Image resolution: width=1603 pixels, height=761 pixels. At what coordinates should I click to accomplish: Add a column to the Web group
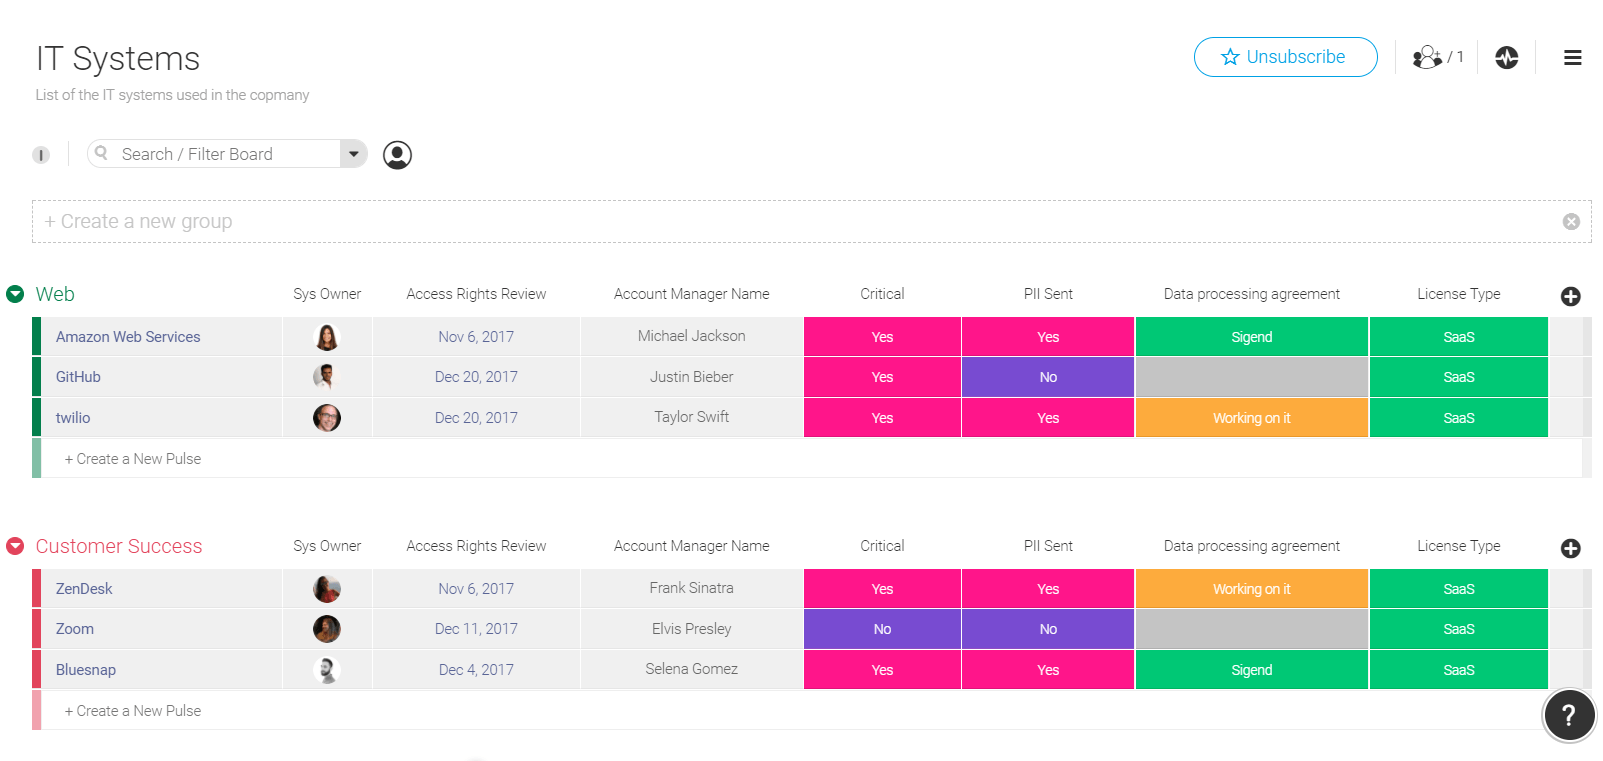click(1570, 296)
